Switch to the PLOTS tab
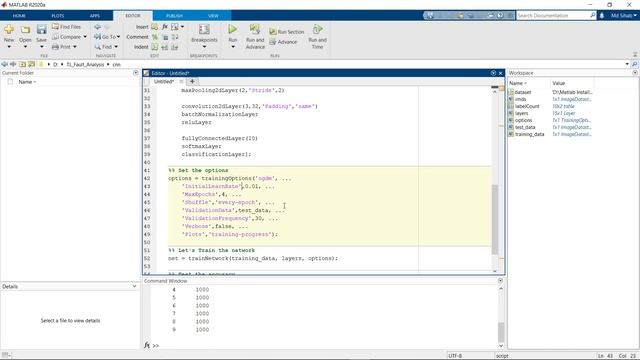 coord(58,16)
